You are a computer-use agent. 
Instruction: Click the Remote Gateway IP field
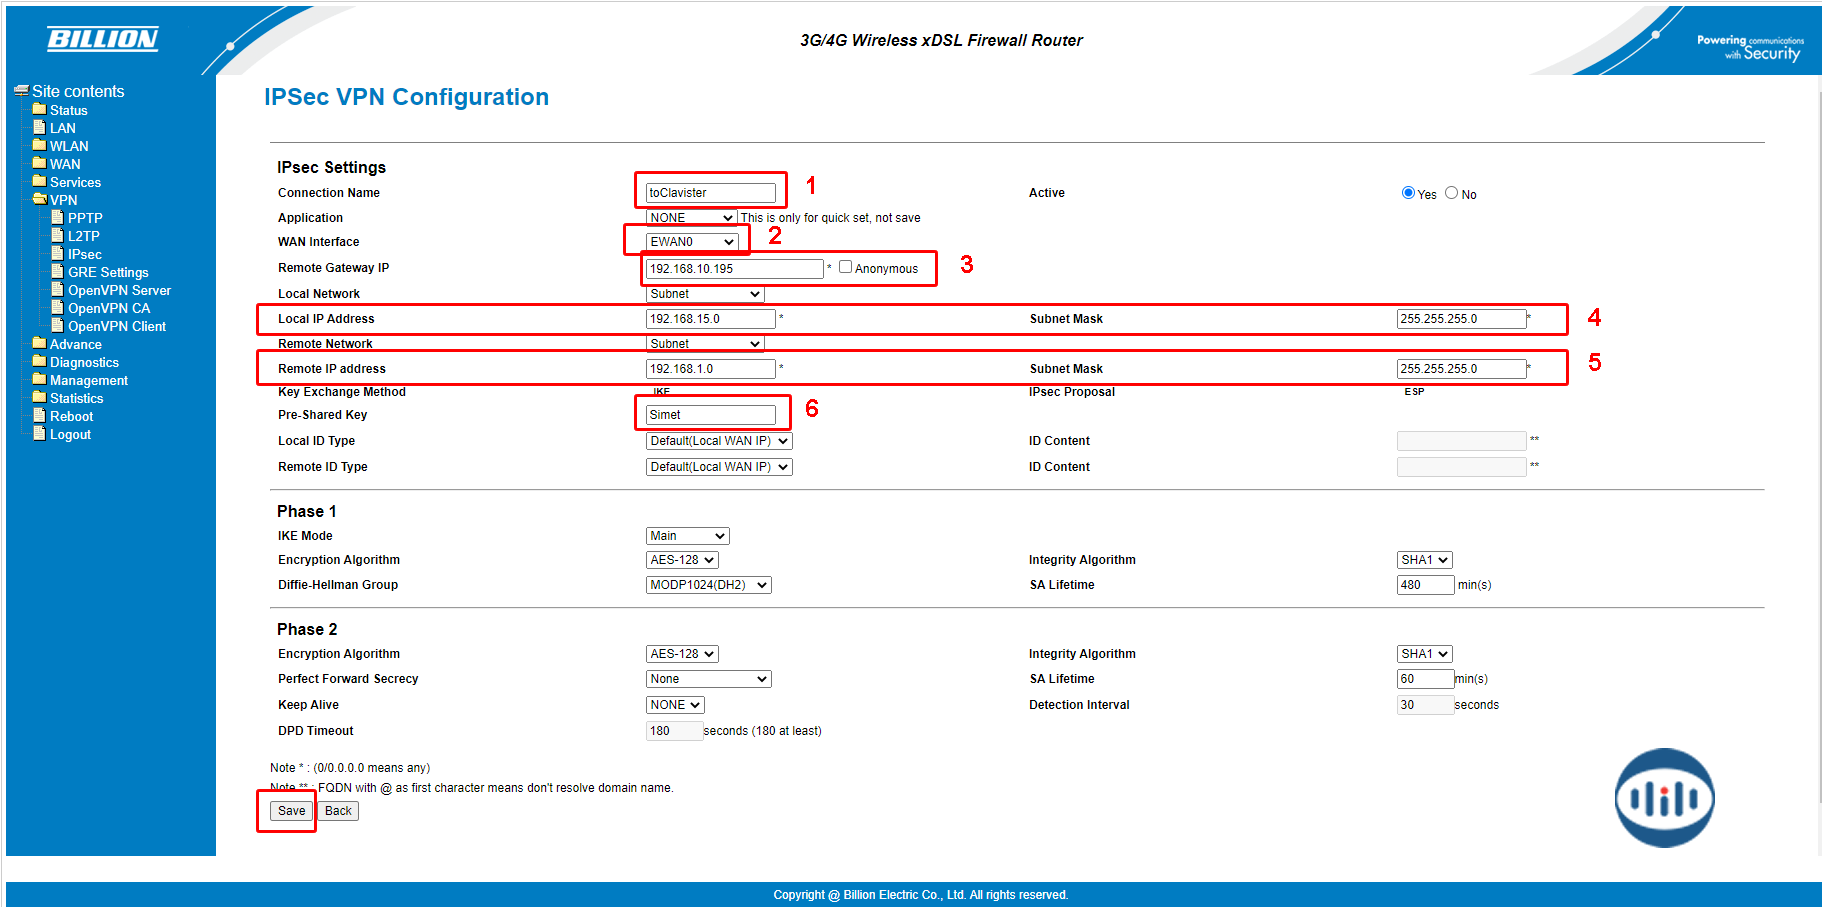click(734, 269)
